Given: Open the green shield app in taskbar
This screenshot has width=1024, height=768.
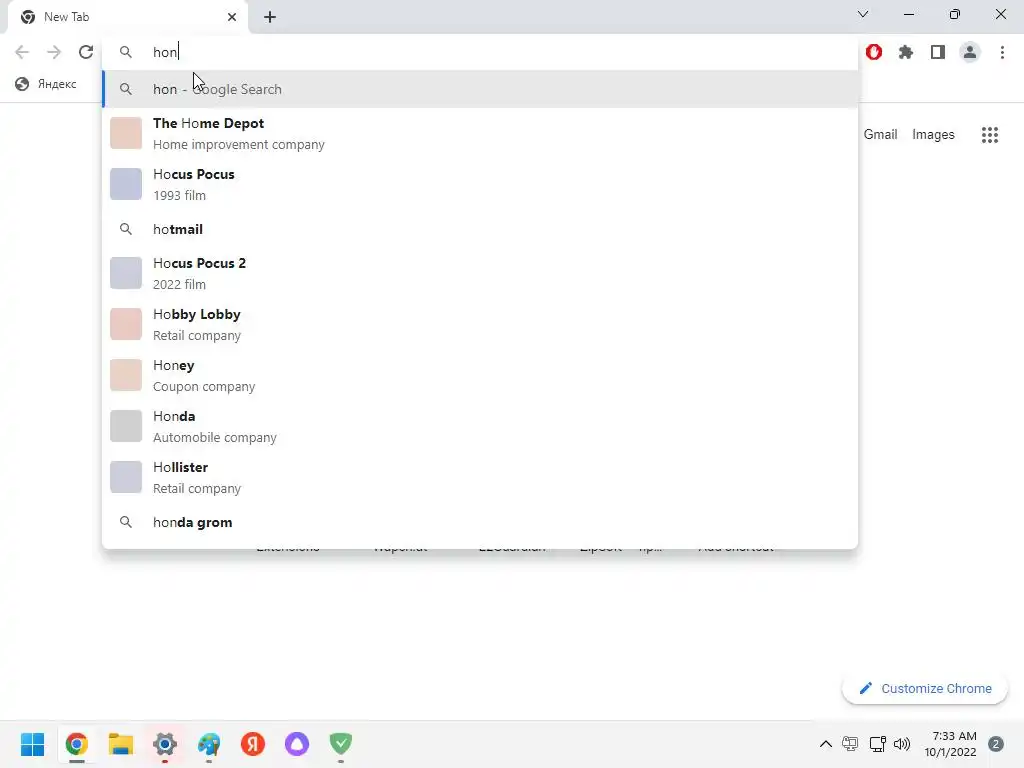Looking at the screenshot, I should pos(341,744).
